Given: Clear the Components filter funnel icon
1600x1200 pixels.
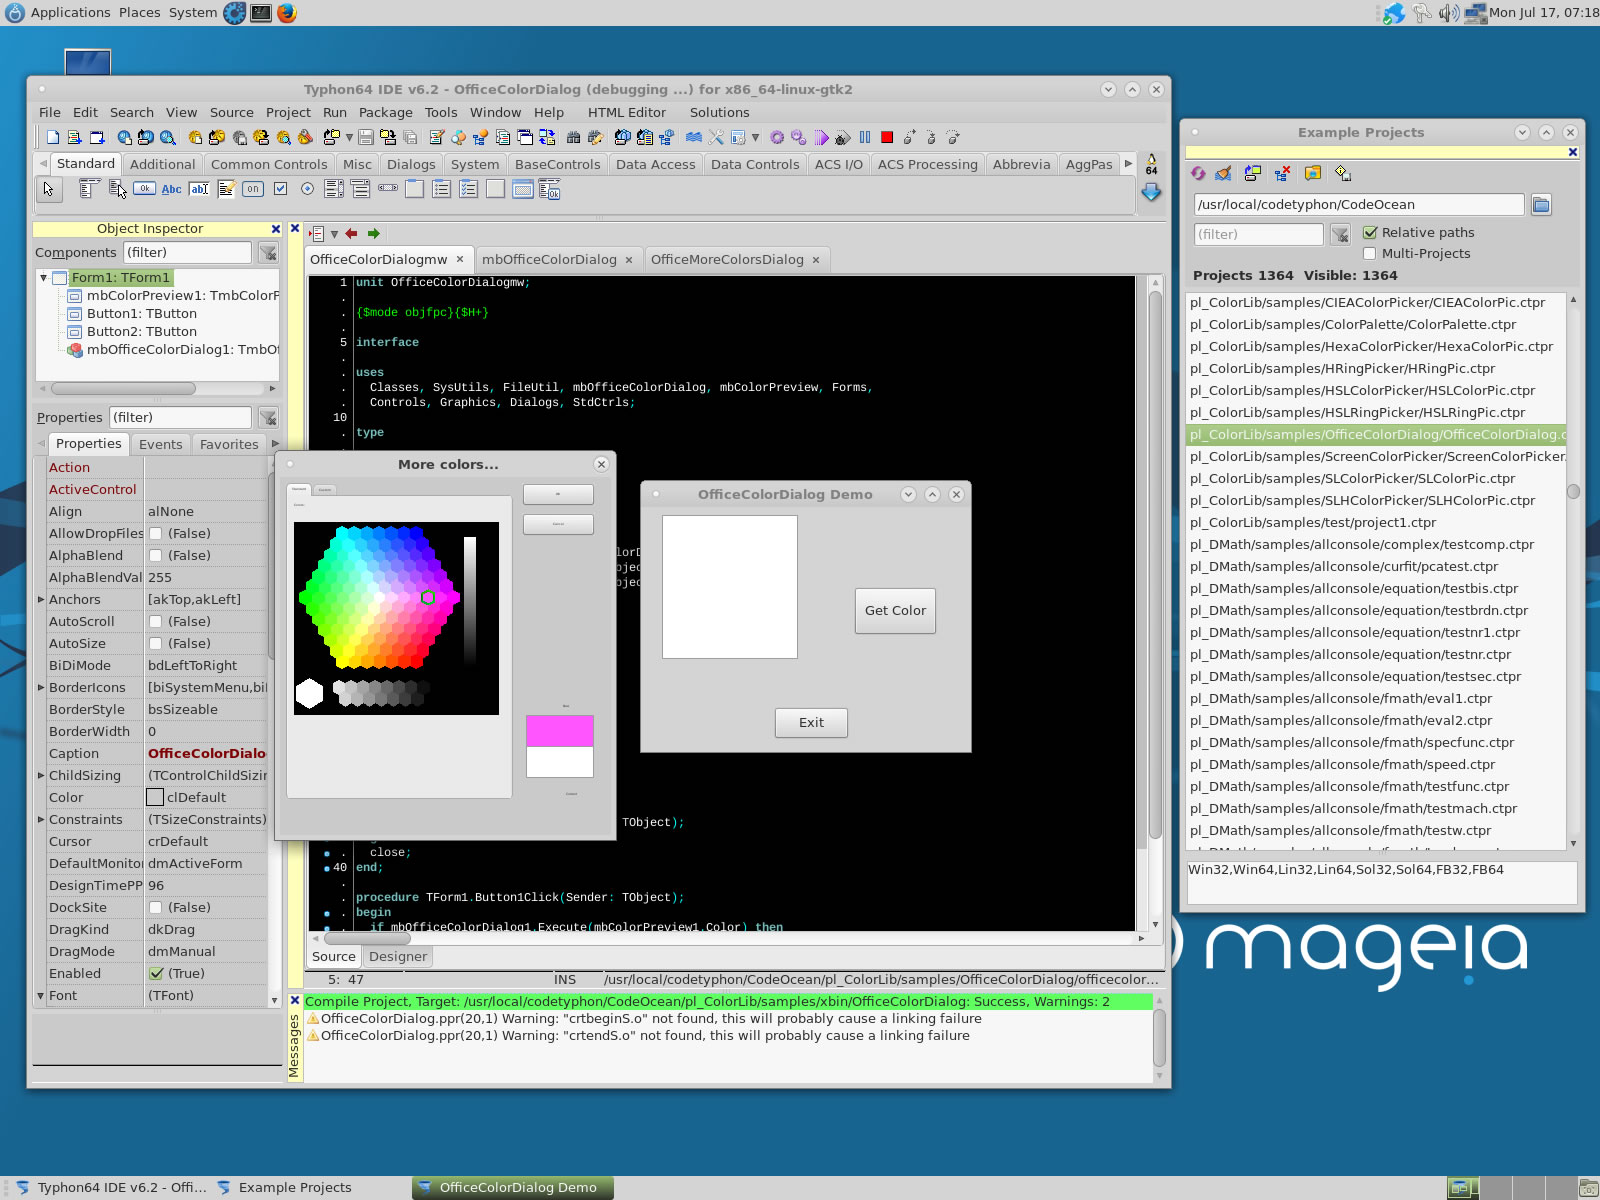Looking at the screenshot, I should 268,253.
